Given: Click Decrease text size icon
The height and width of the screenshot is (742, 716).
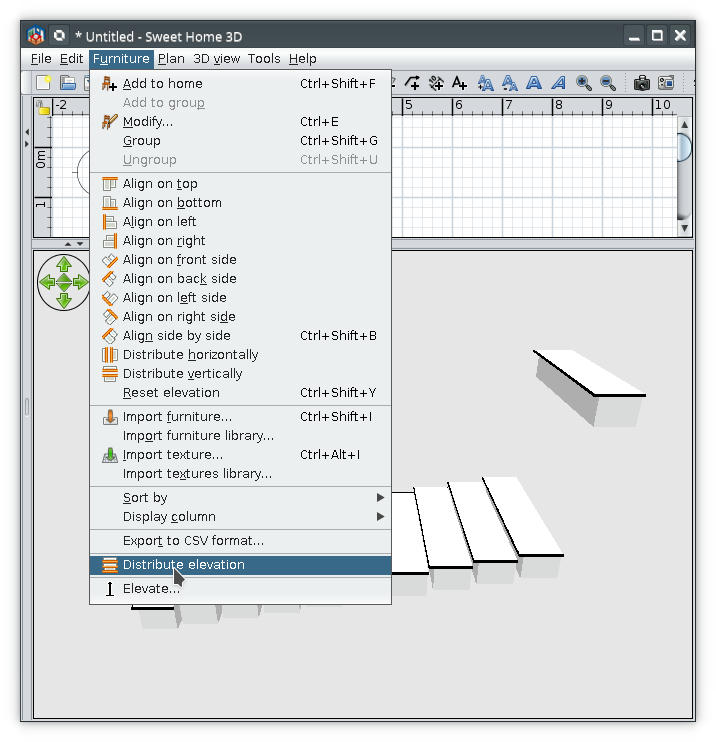Looking at the screenshot, I should point(509,83).
